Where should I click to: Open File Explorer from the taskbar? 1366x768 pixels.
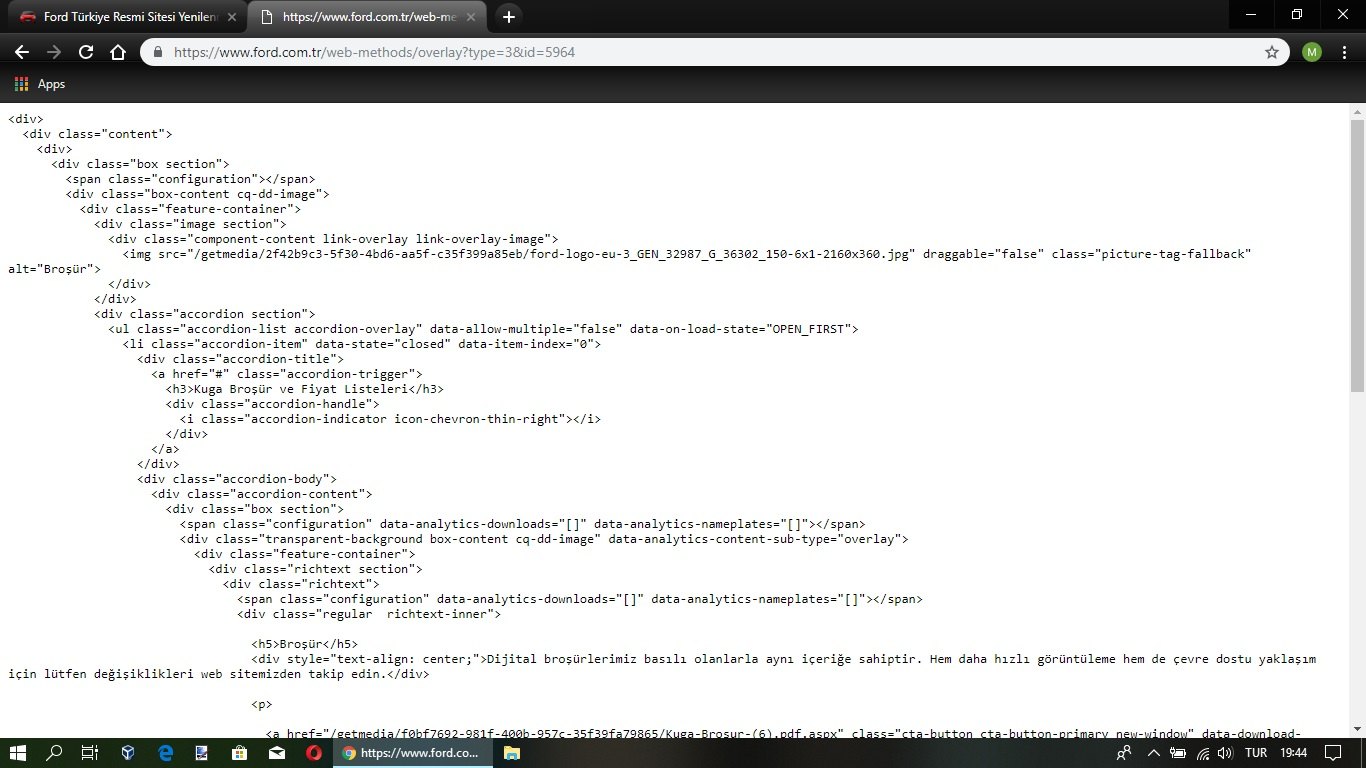(511, 753)
